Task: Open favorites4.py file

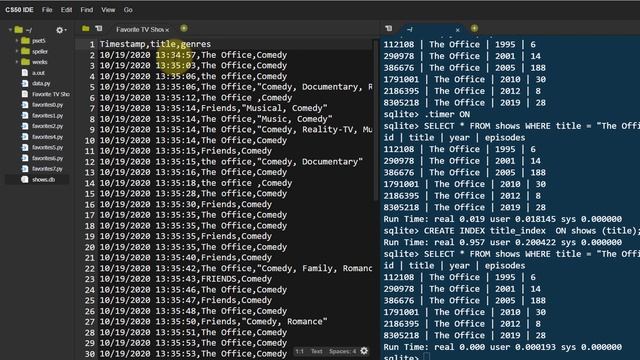Action: tap(47, 137)
